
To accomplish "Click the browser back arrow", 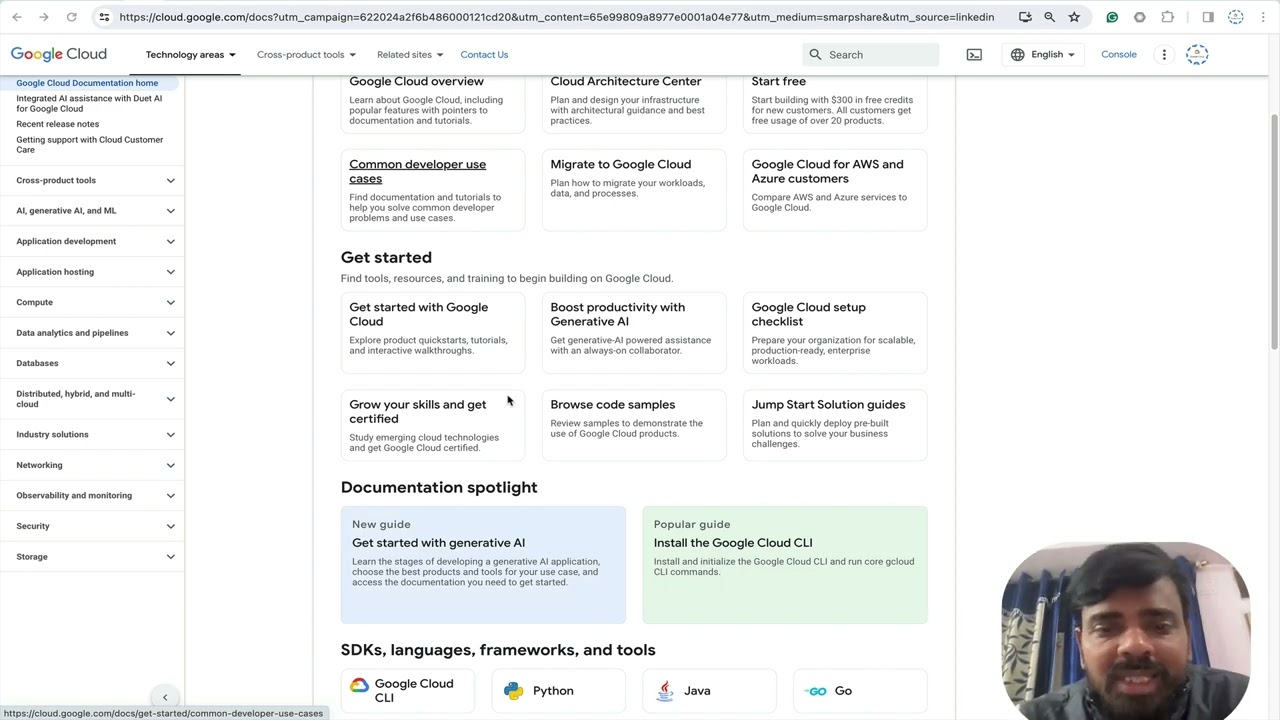I will 17,17.
